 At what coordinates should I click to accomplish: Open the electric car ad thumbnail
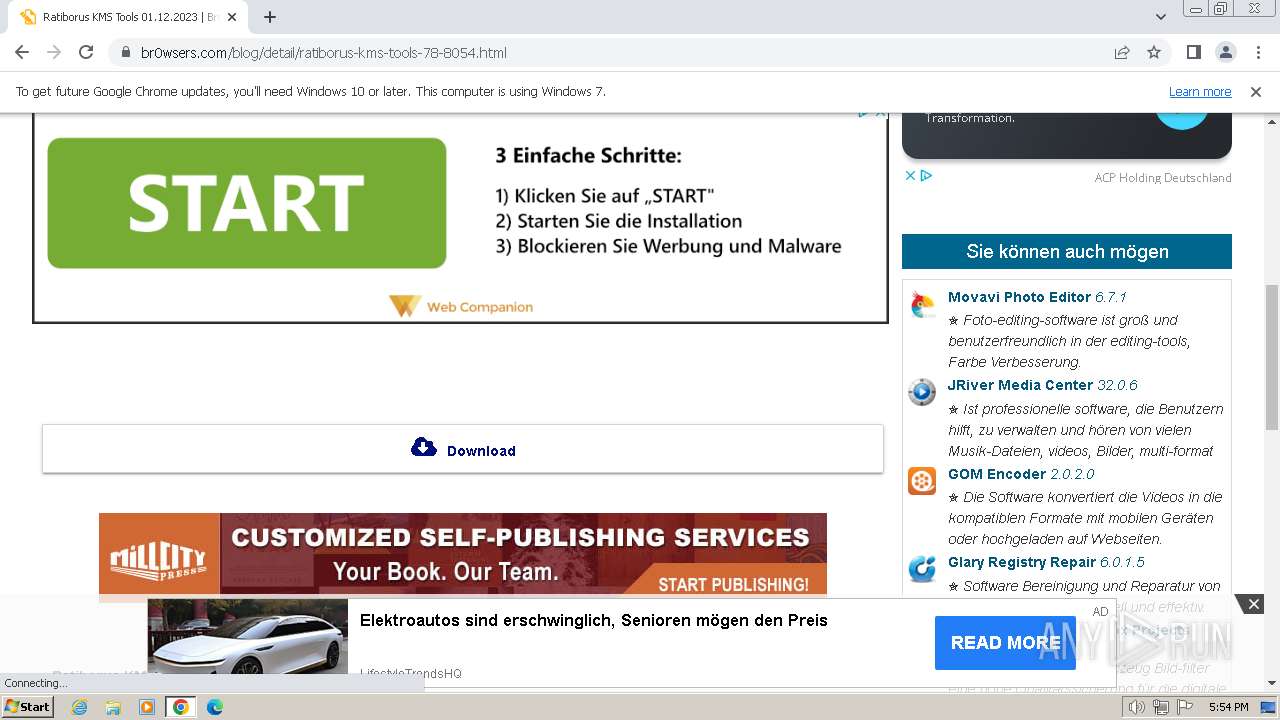[248, 637]
